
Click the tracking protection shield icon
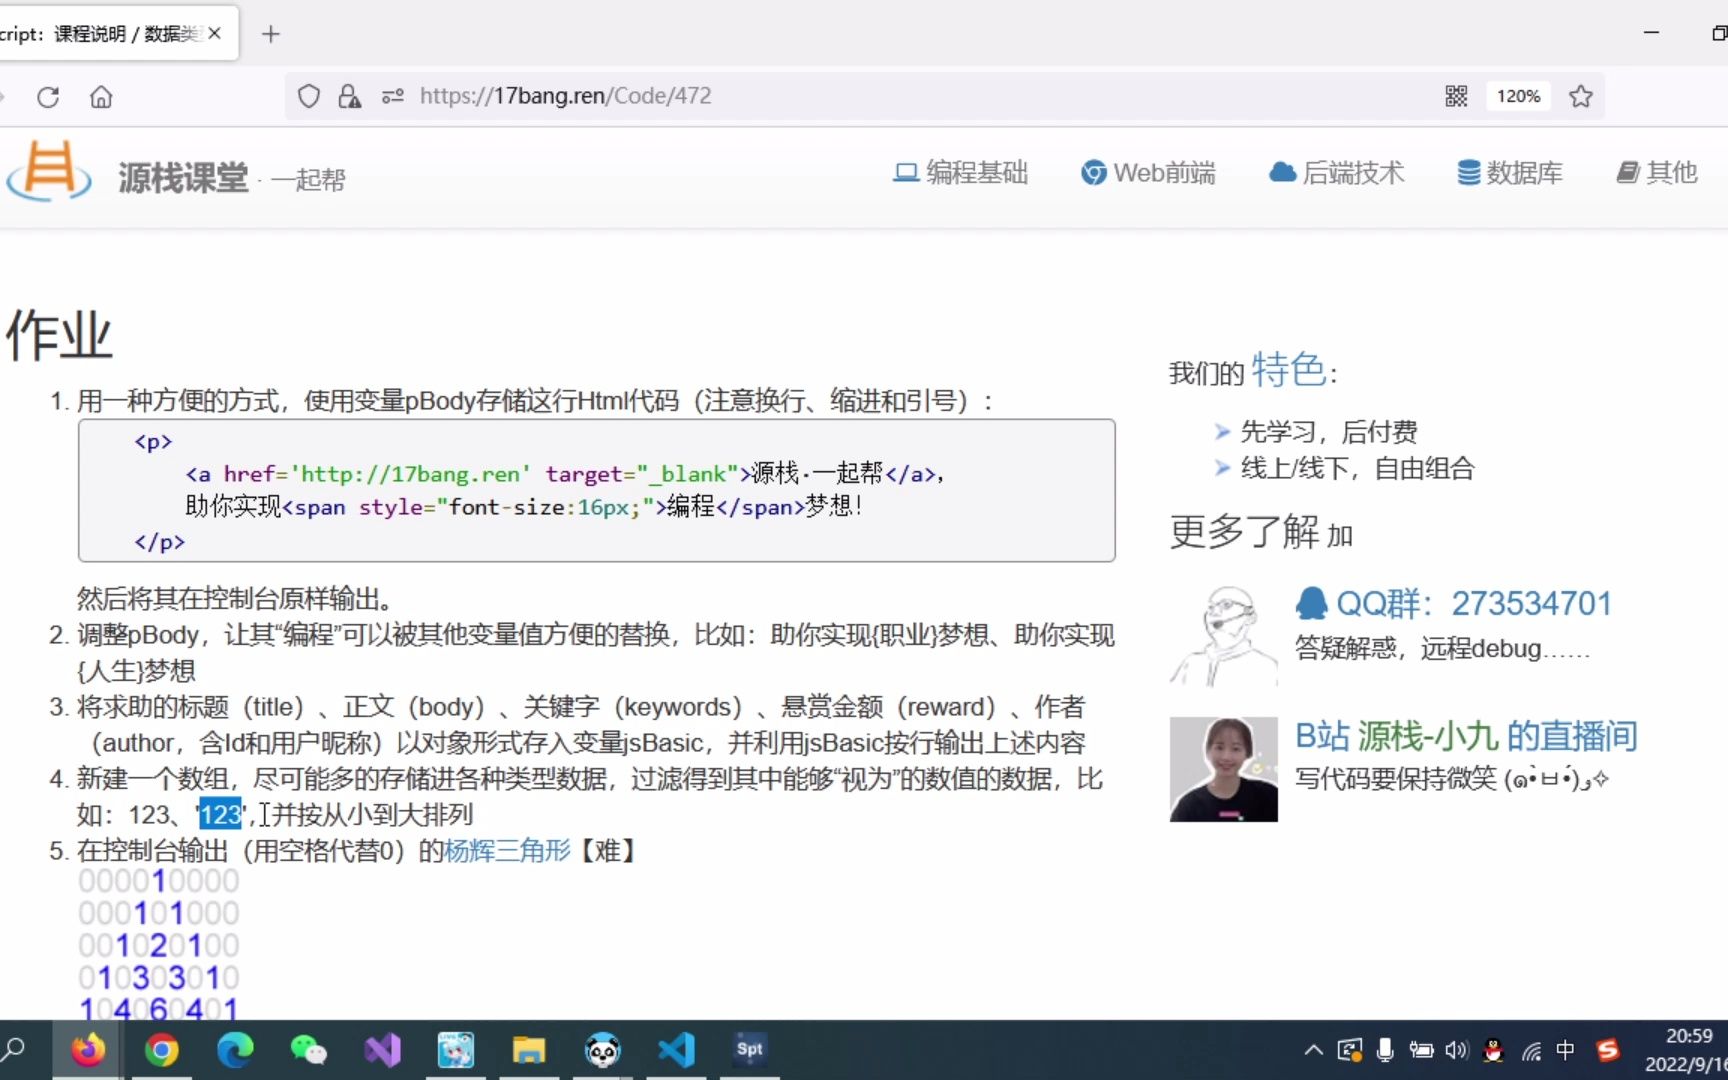click(308, 95)
